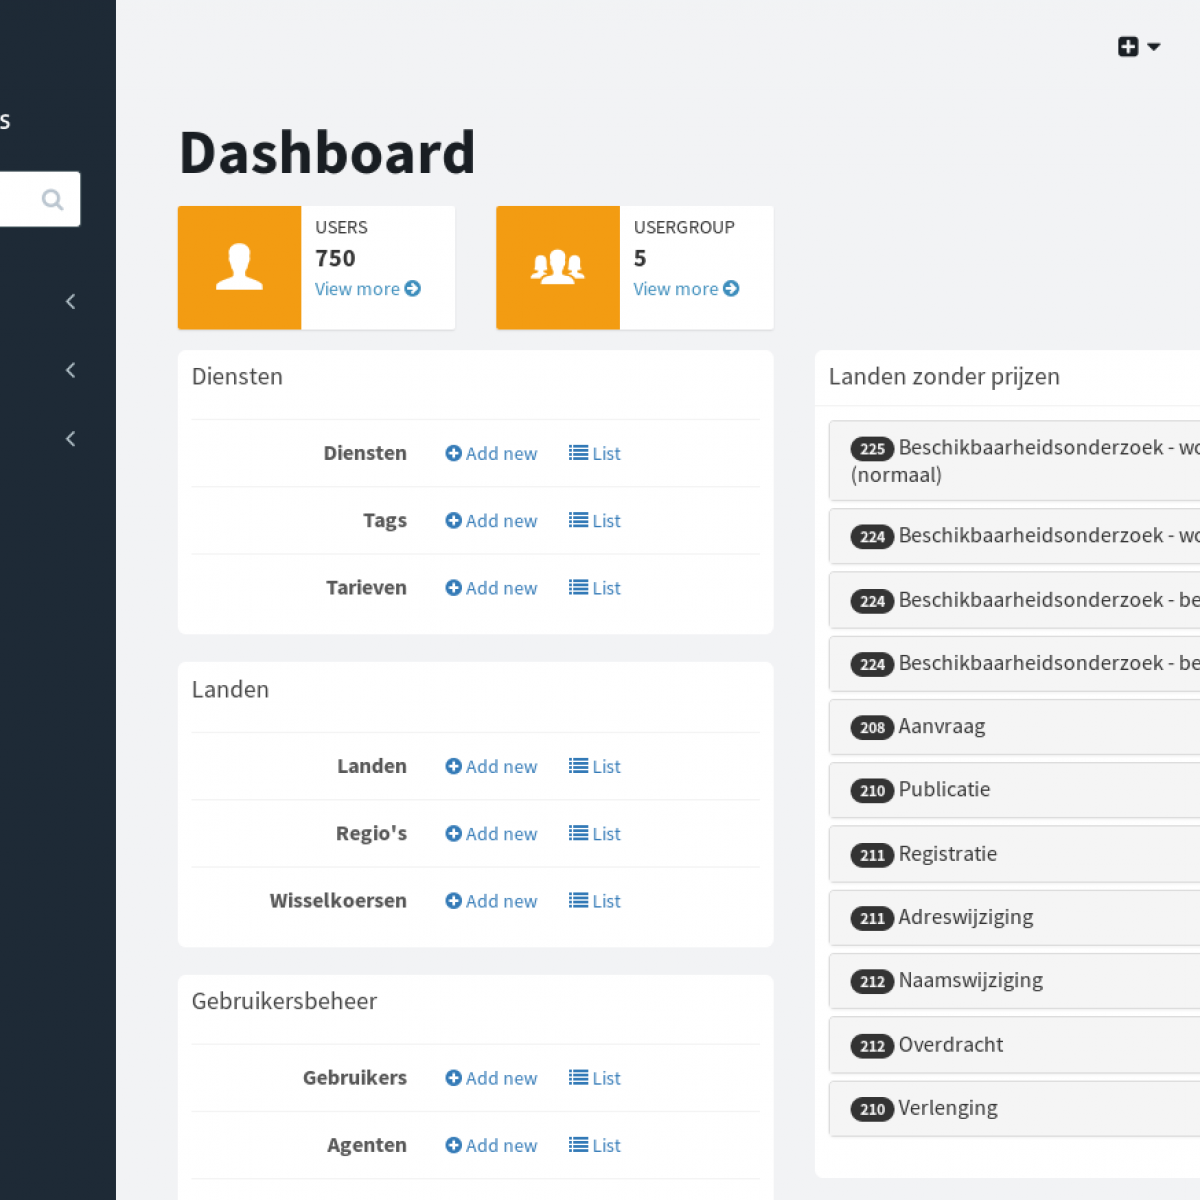
Task: Open List for Tarieven row
Action: 595,588
